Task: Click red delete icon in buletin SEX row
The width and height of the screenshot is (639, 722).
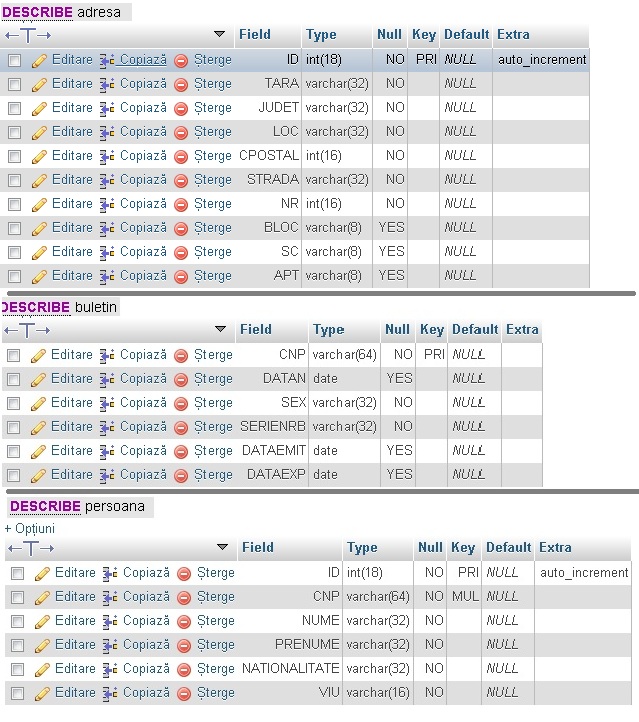Action: (181, 404)
